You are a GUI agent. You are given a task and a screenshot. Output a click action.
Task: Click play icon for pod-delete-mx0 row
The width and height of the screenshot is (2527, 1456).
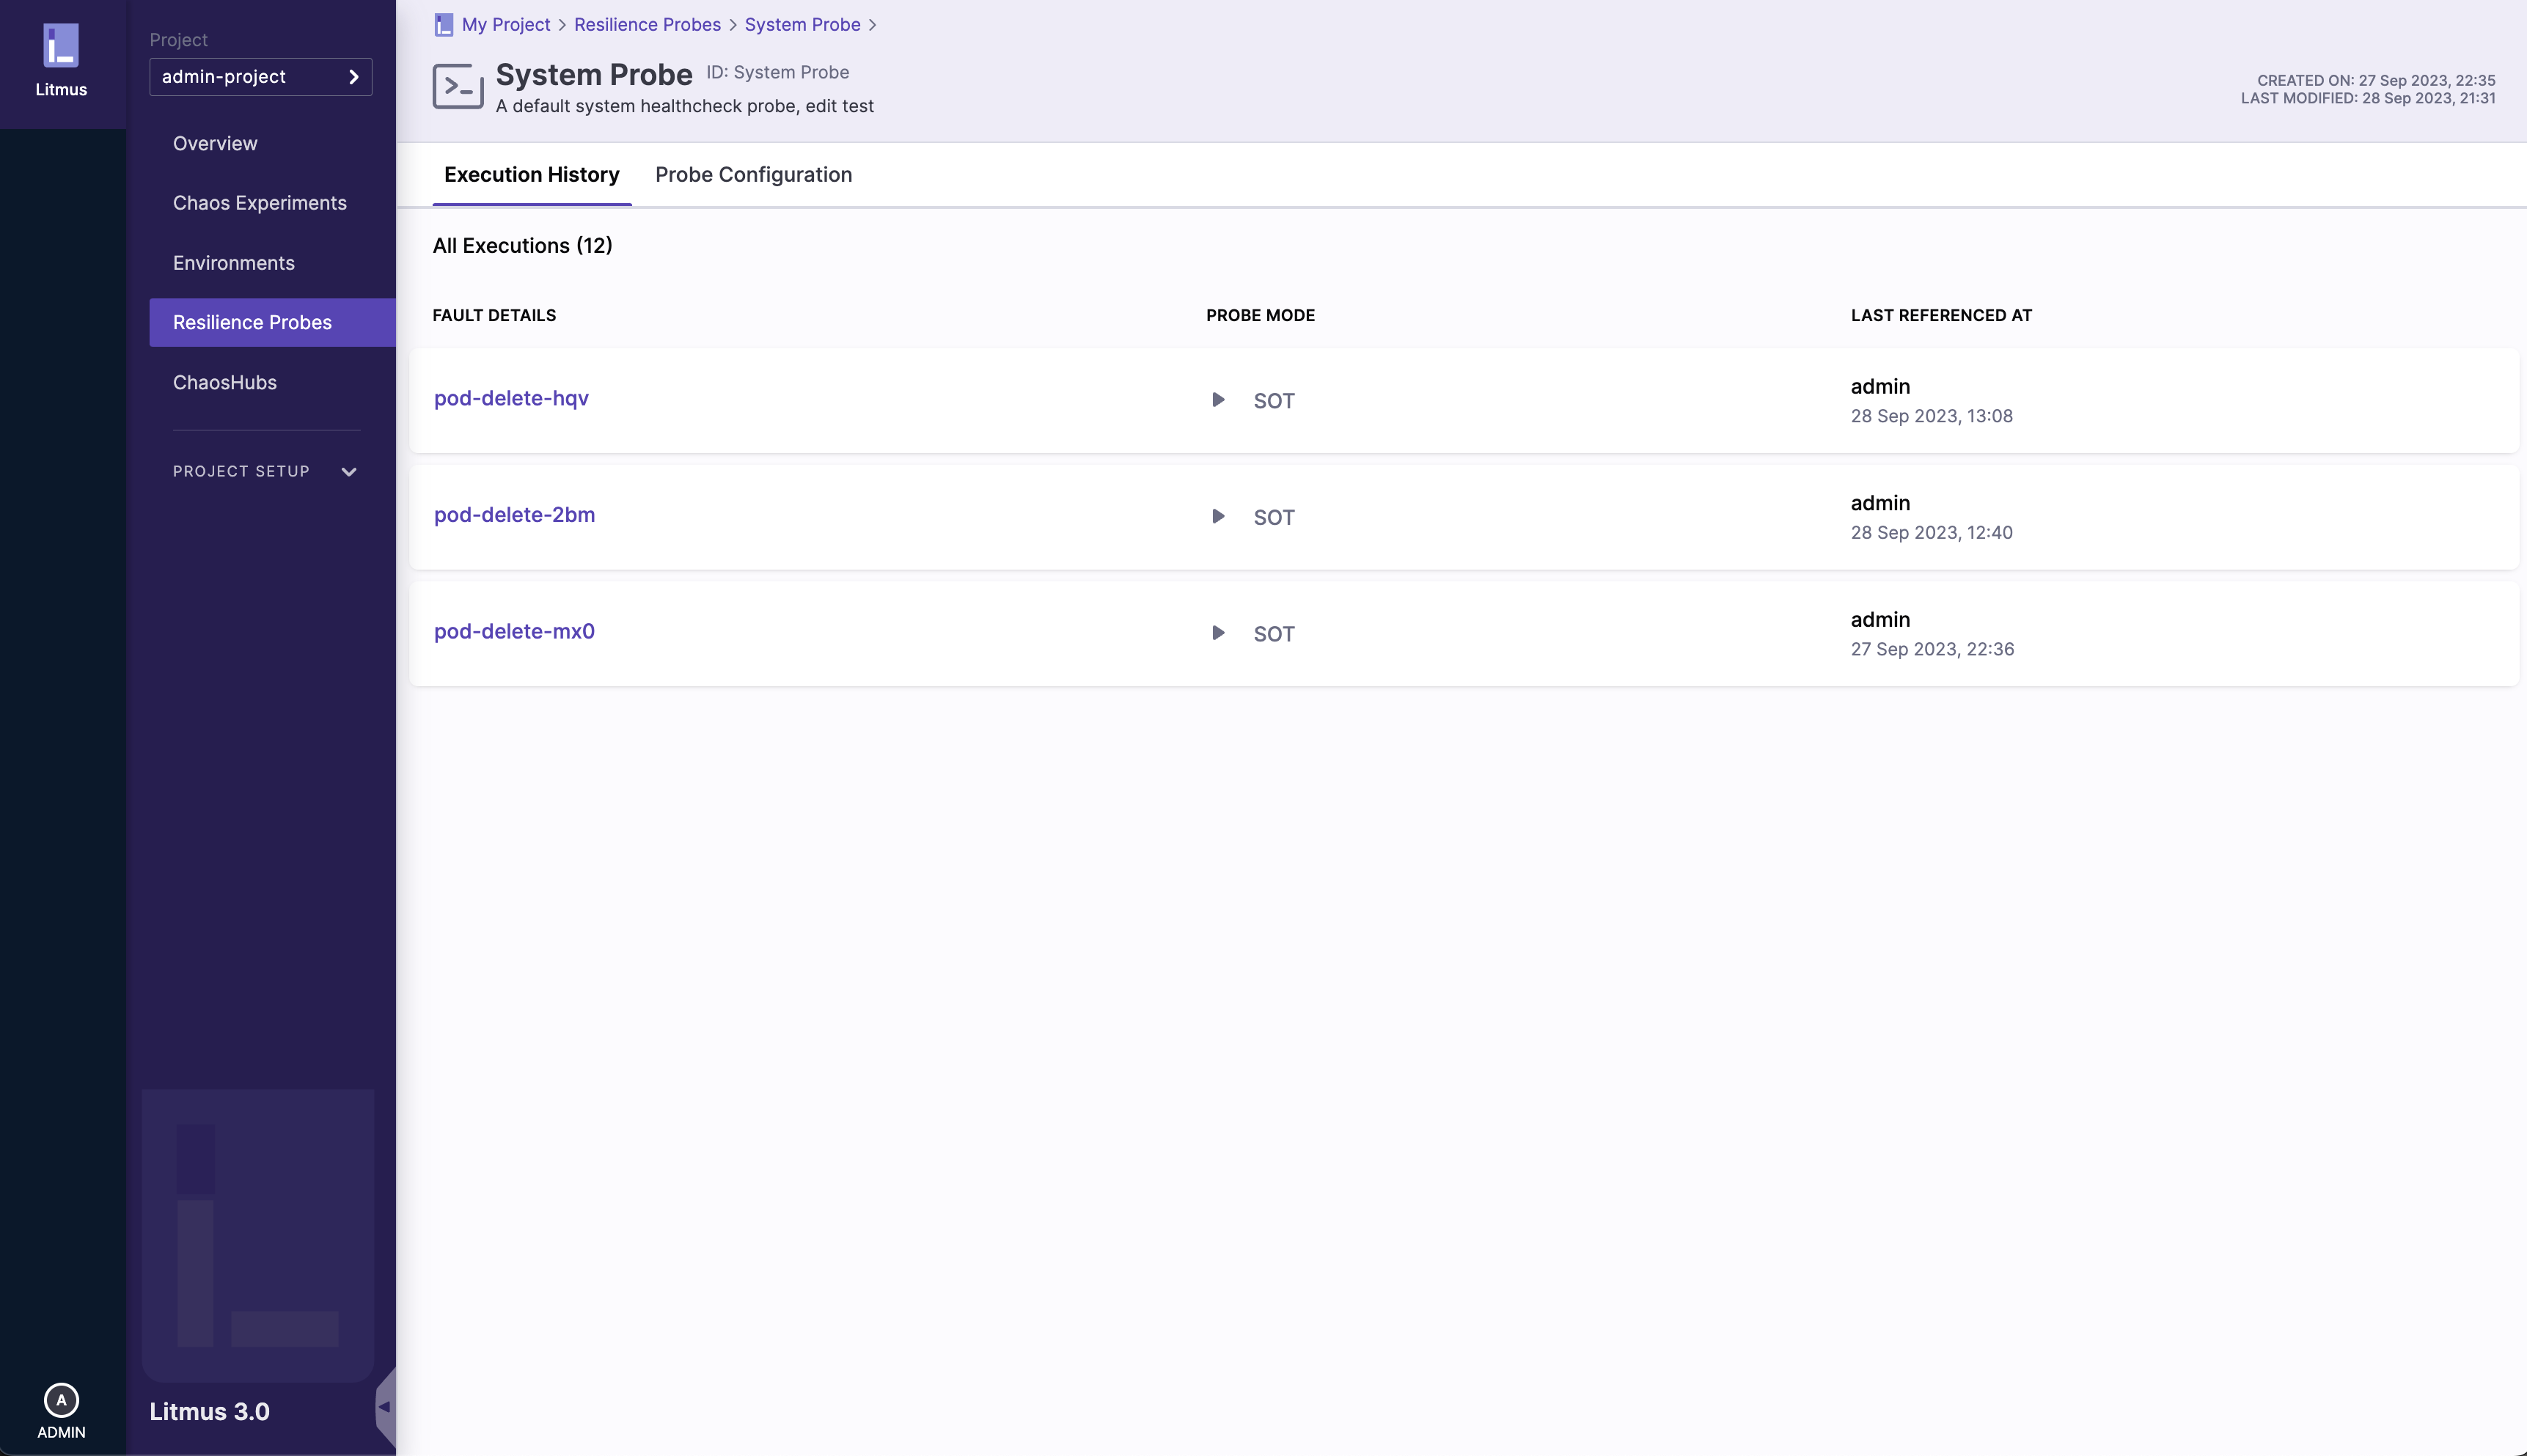tap(1218, 633)
